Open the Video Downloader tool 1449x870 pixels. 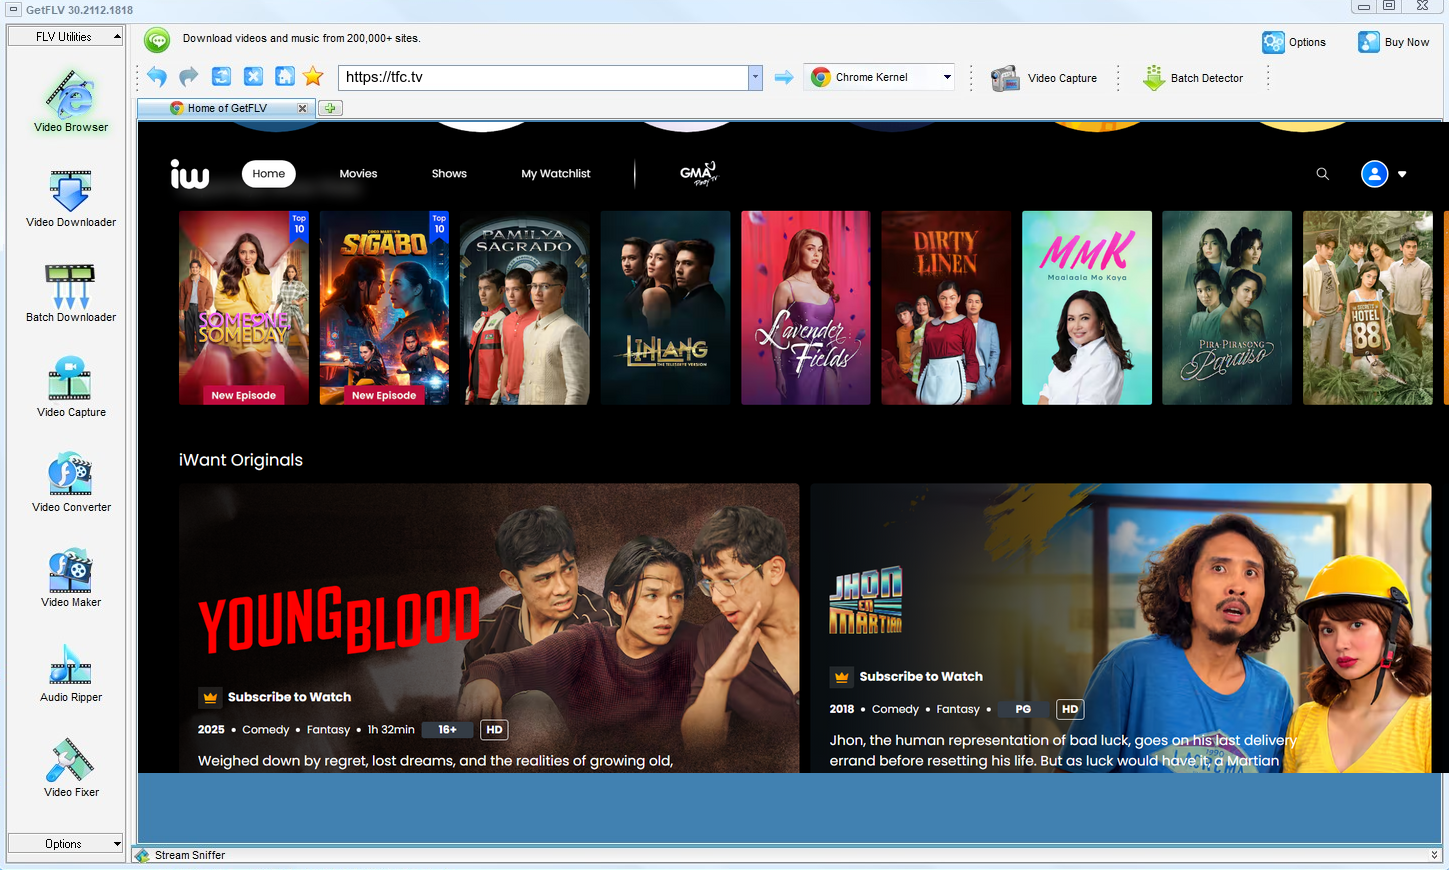(71, 197)
